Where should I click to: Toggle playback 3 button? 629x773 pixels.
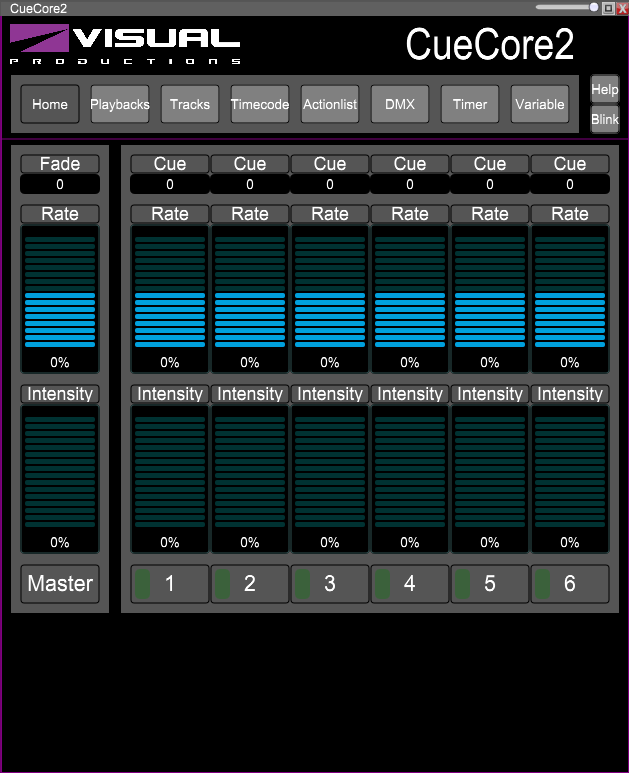[330, 584]
